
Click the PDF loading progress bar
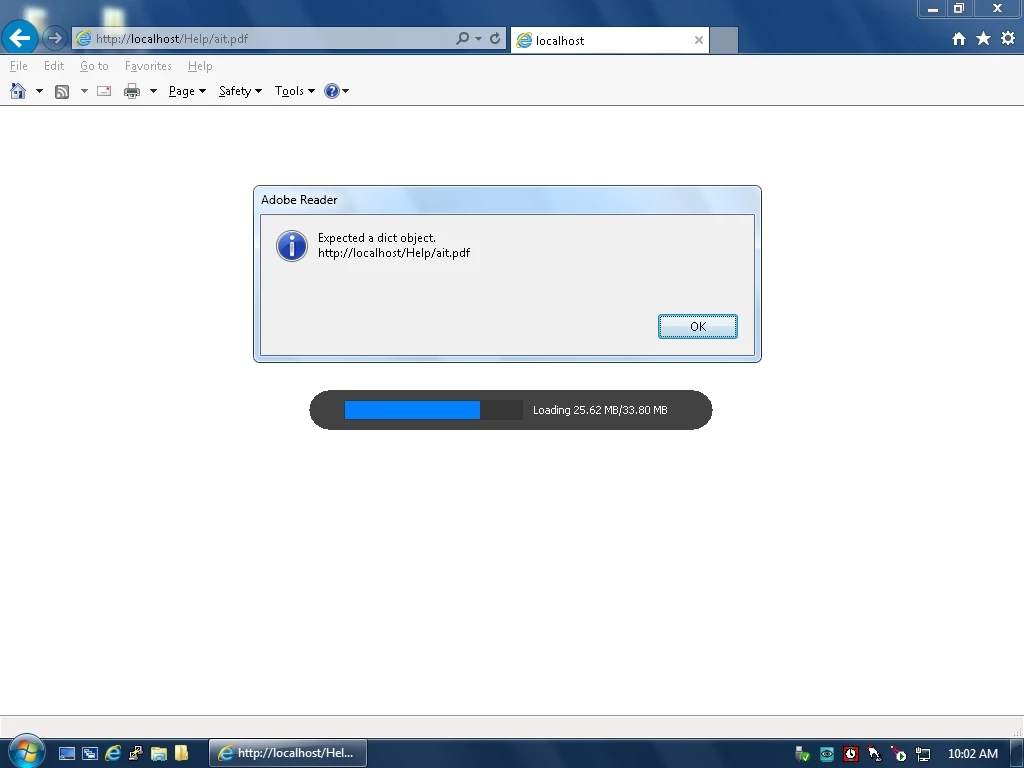[x=434, y=410]
